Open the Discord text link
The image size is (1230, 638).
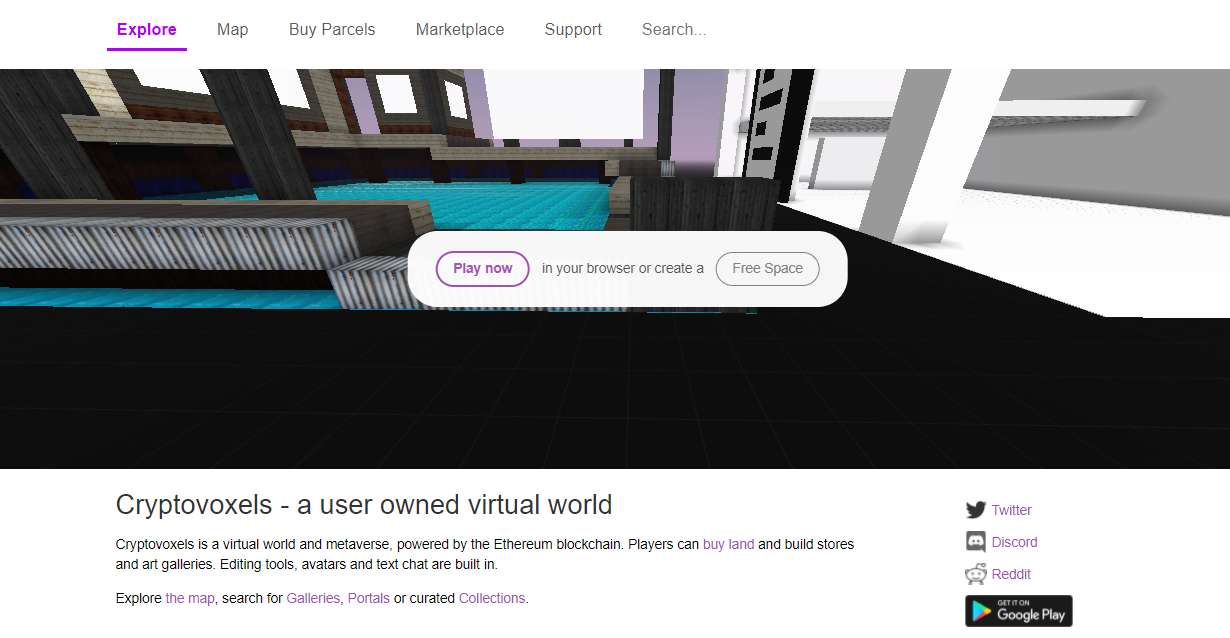(1014, 542)
